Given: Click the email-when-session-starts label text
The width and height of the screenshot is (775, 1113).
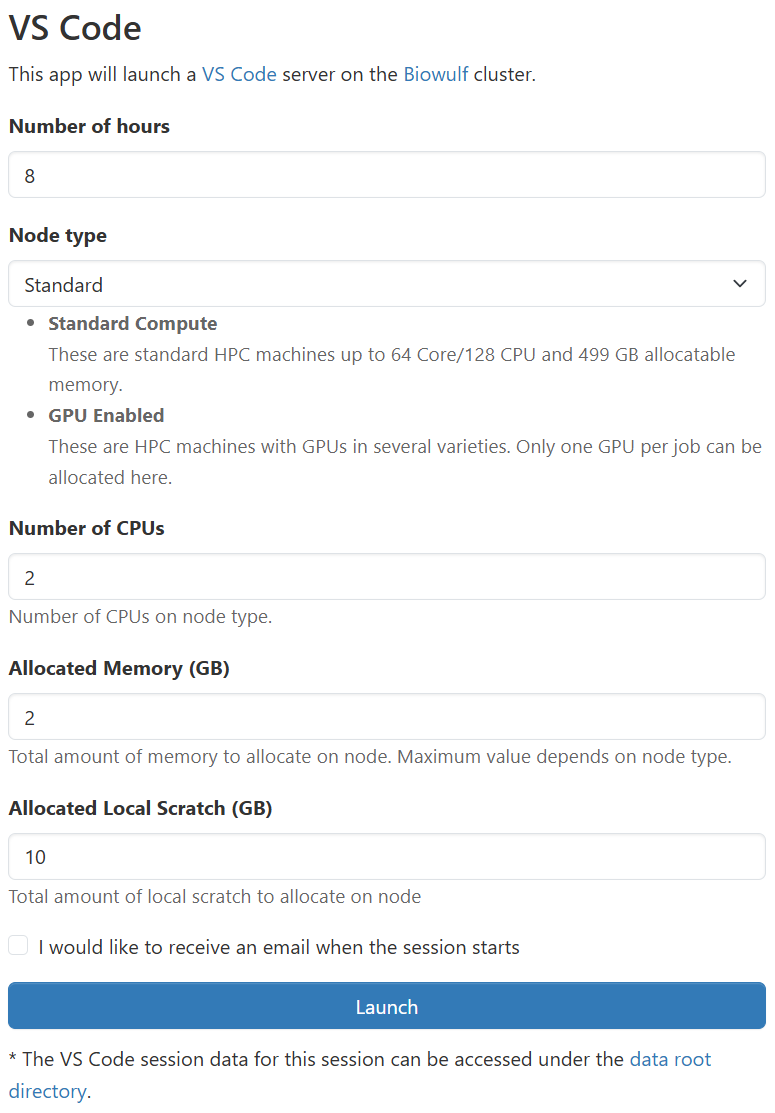Looking at the screenshot, I should 279,947.
